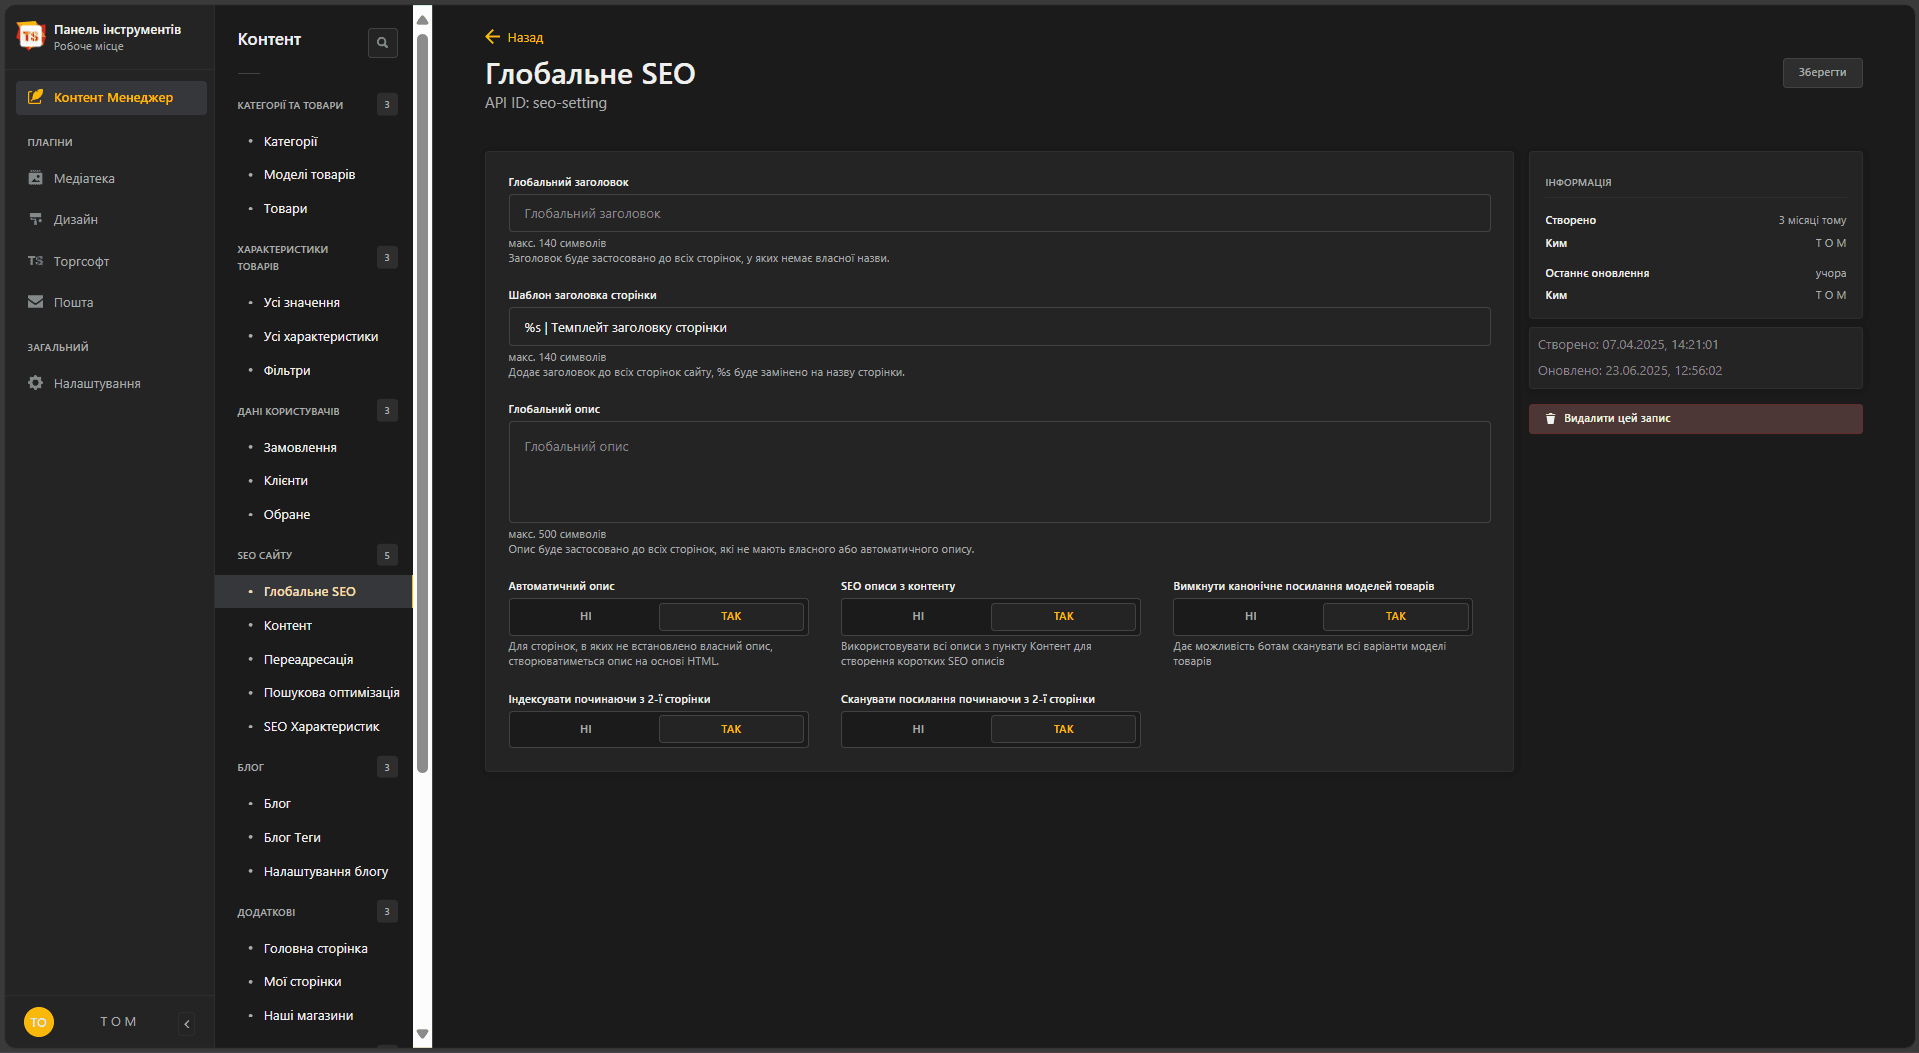
Task: Click the Дизайн paint roller icon
Action: 36,219
